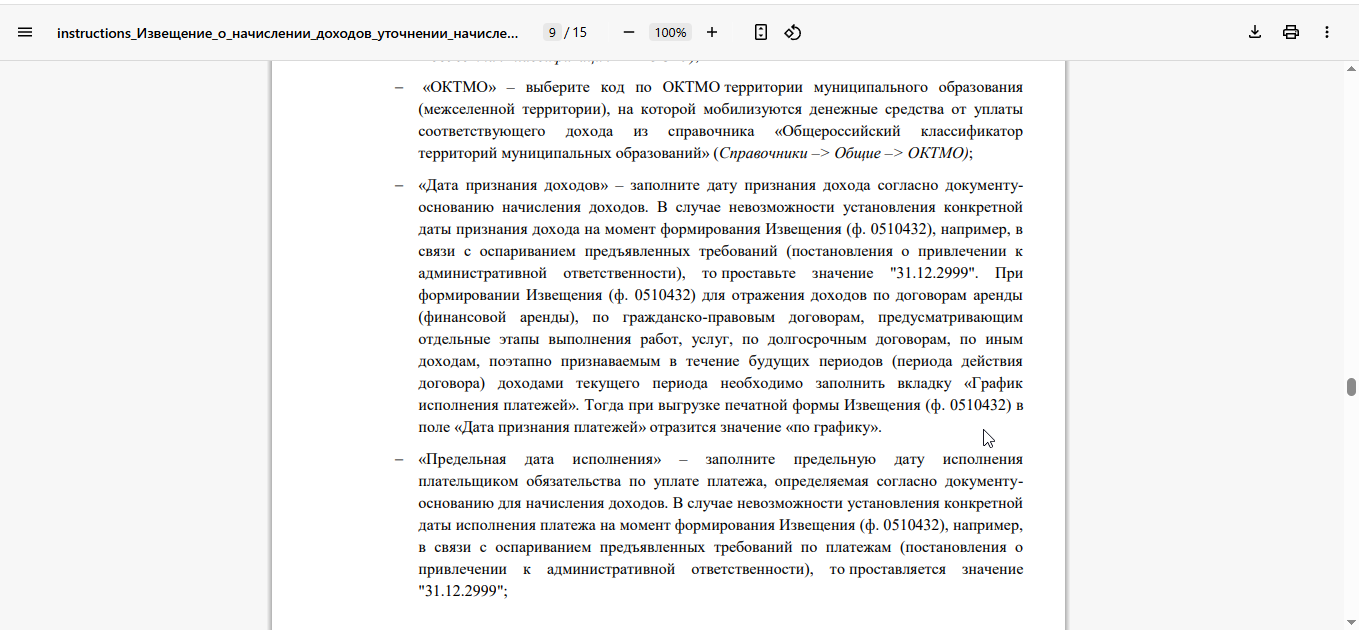The image size is (1359, 630).
Task: Open the sidebar menu hamburger icon
Action: [25, 32]
